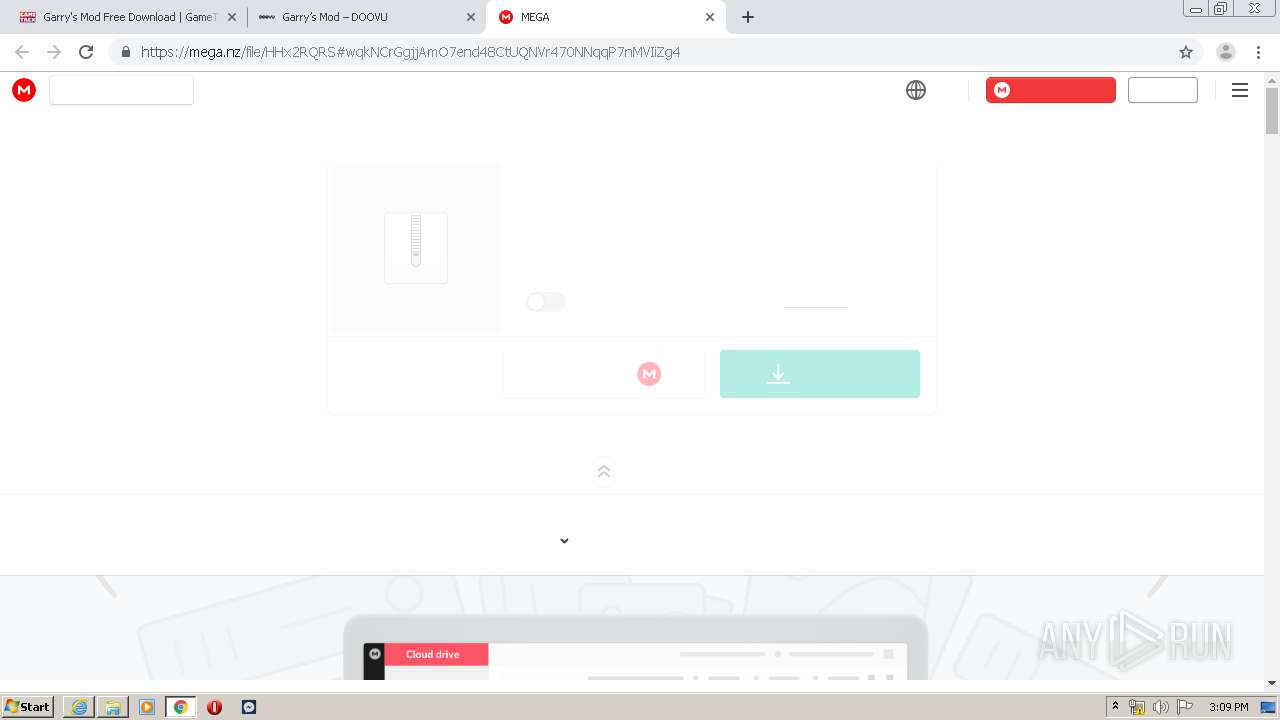Open Chrome three-dot menu
Image resolution: width=1280 pixels, height=720 pixels.
[1258, 52]
